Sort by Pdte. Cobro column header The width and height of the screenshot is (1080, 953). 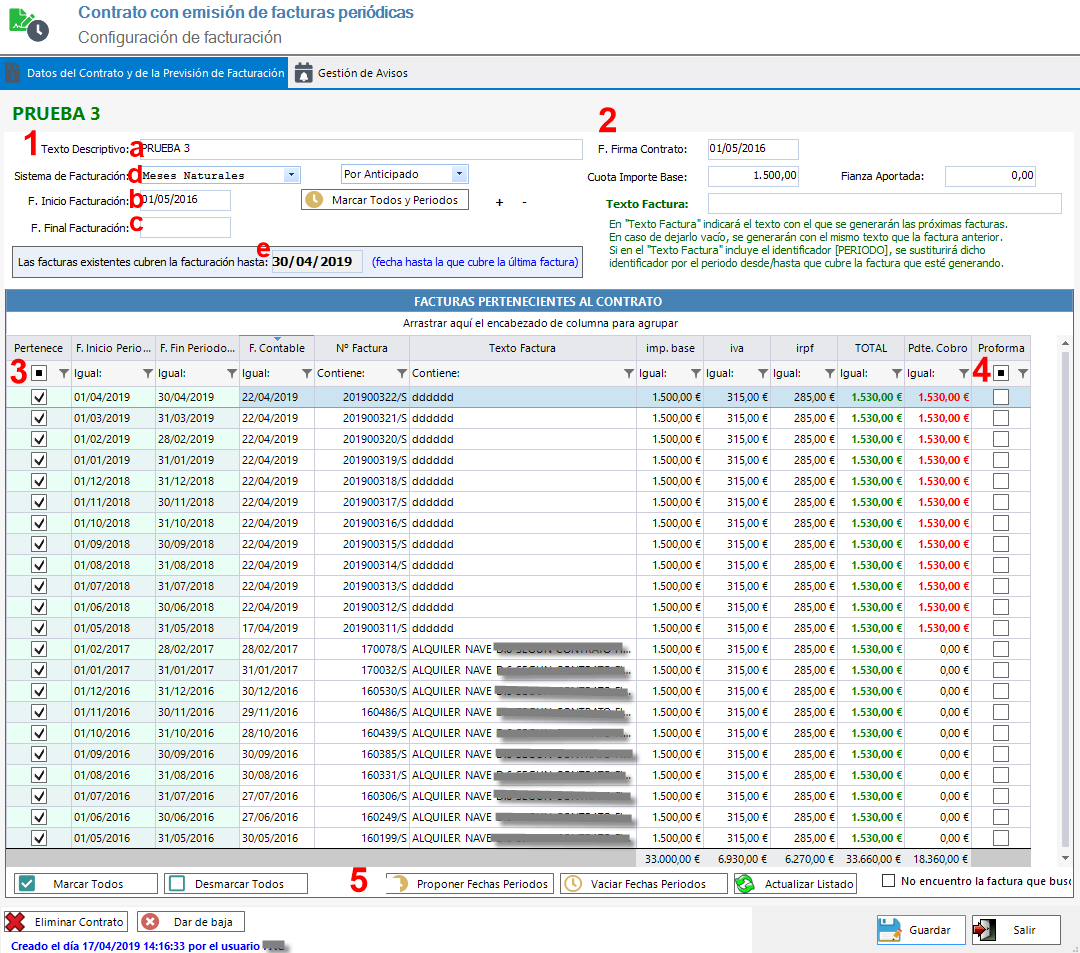pyautogui.click(x=937, y=348)
